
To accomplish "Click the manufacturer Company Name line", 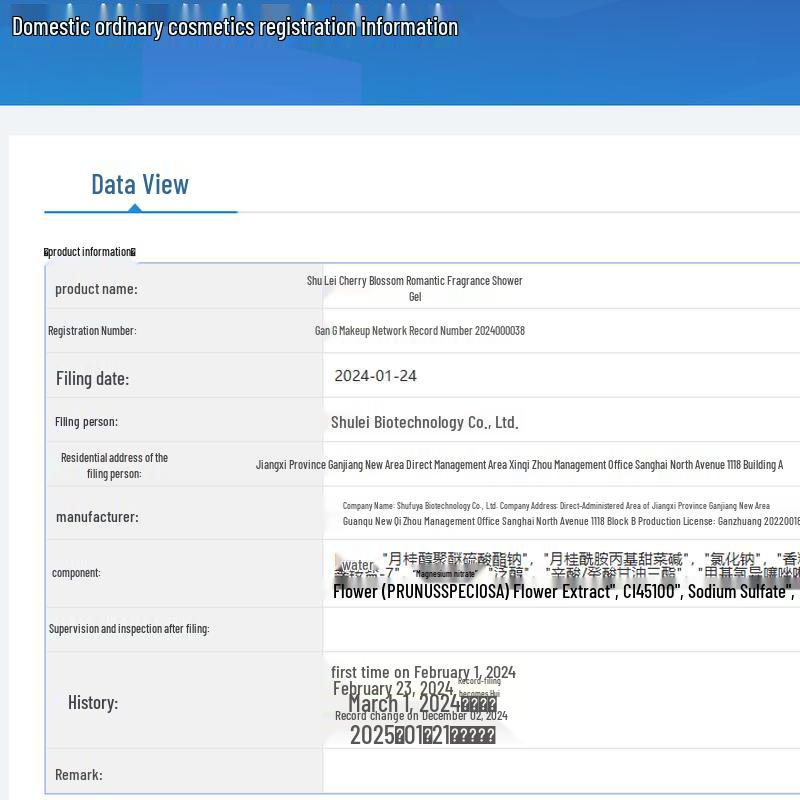I will click(x=555, y=506).
